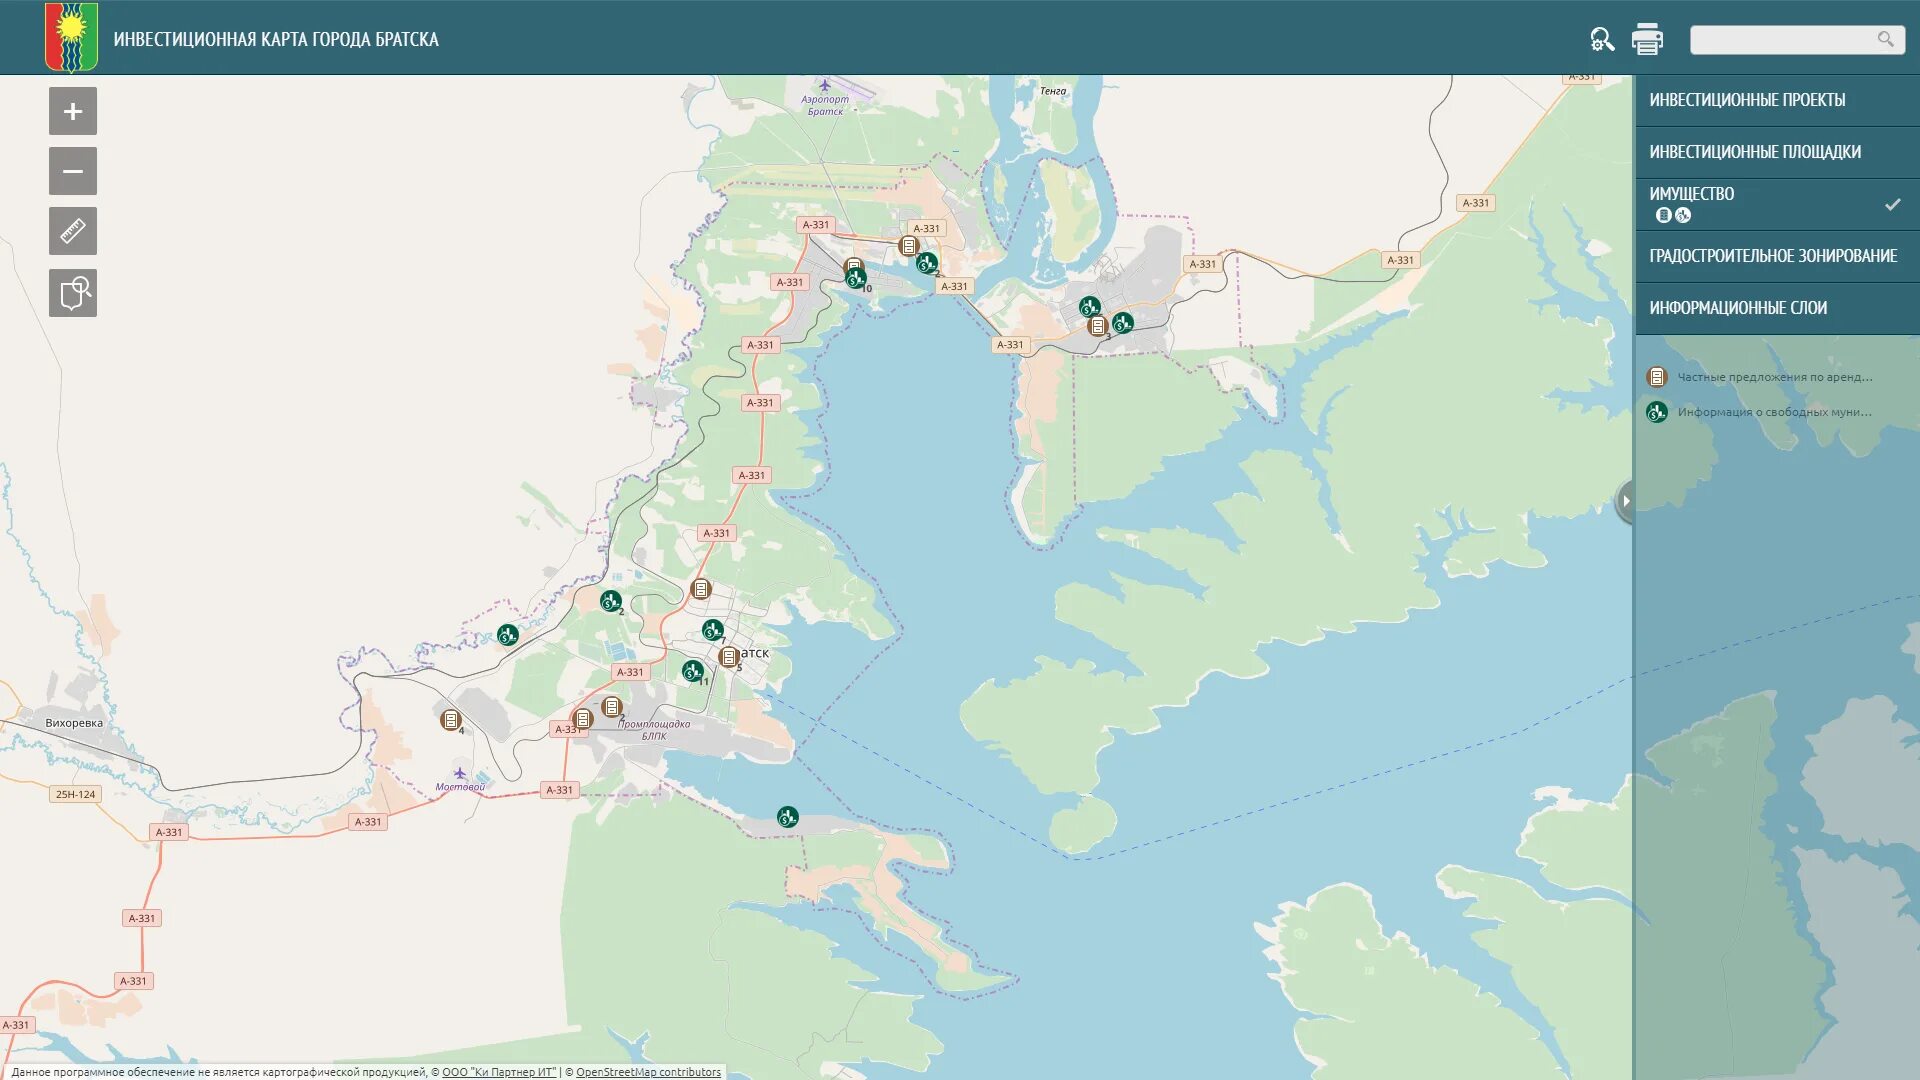This screenshot has width=1920, height=1080.
Task: Click green property marker numbered 7
Action: 712,630
